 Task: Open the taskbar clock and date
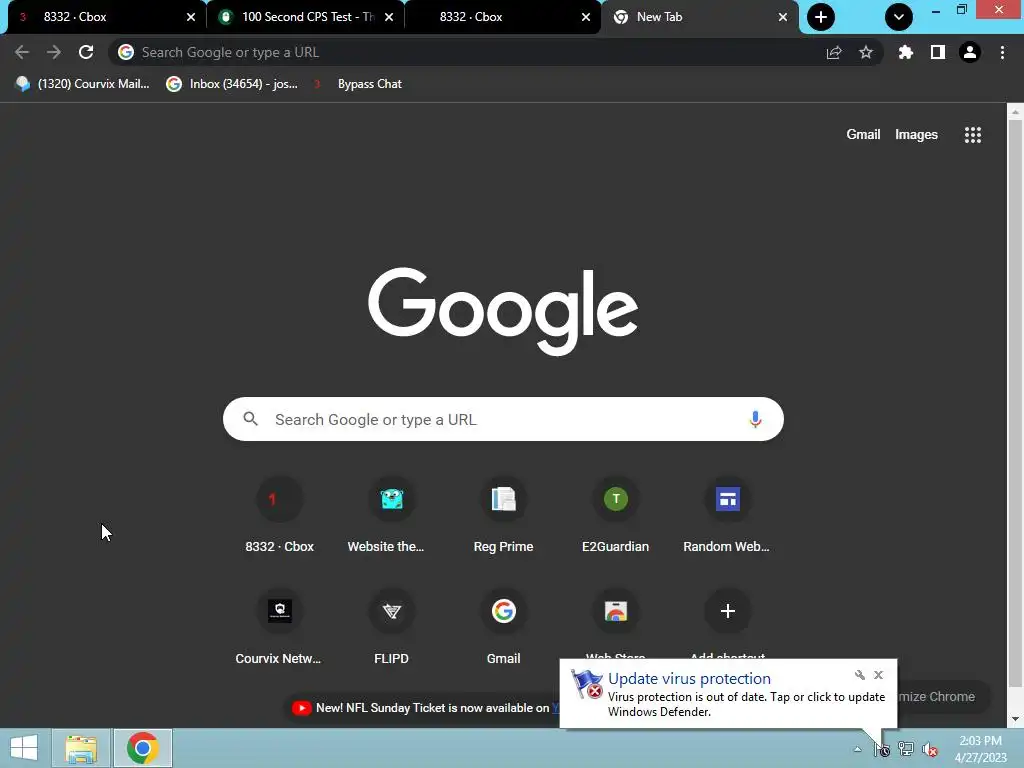tap(980, 749)
